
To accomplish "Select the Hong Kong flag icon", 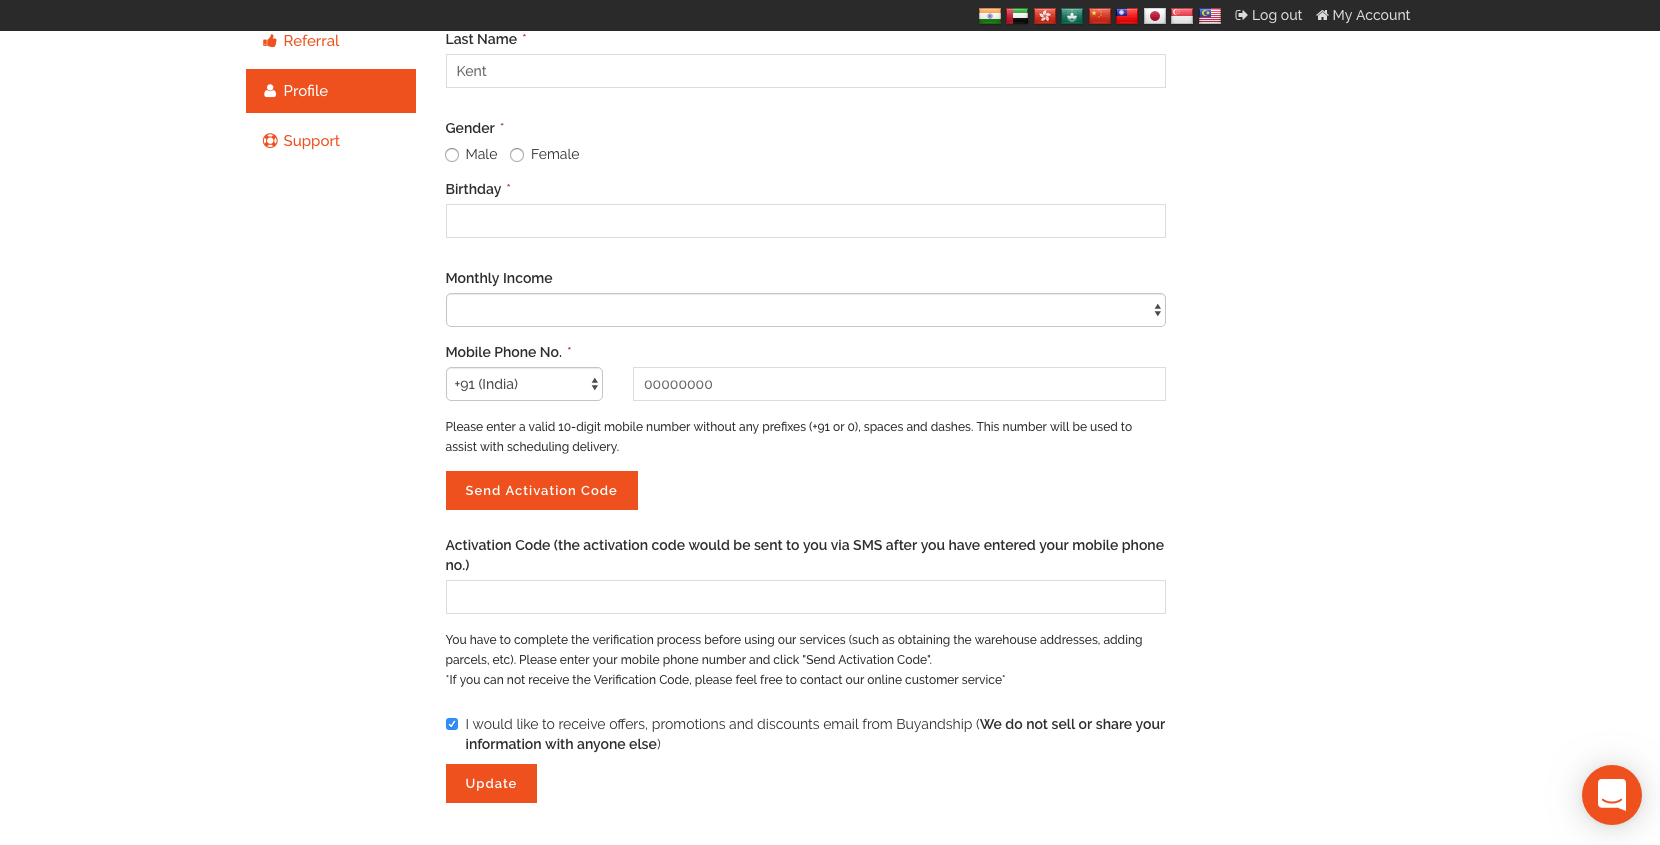I will pos(1045,15).
